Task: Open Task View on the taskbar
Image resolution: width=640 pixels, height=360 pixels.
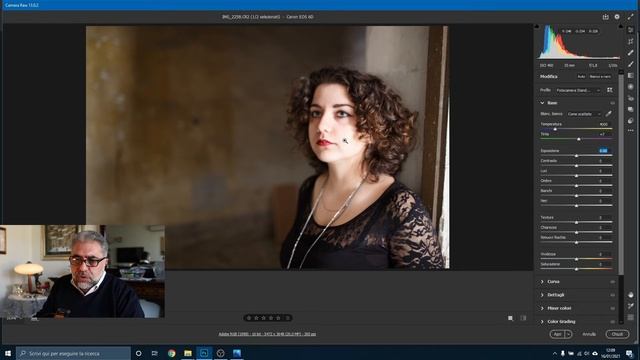Action: pyautogui.click(x=155, y=353)
